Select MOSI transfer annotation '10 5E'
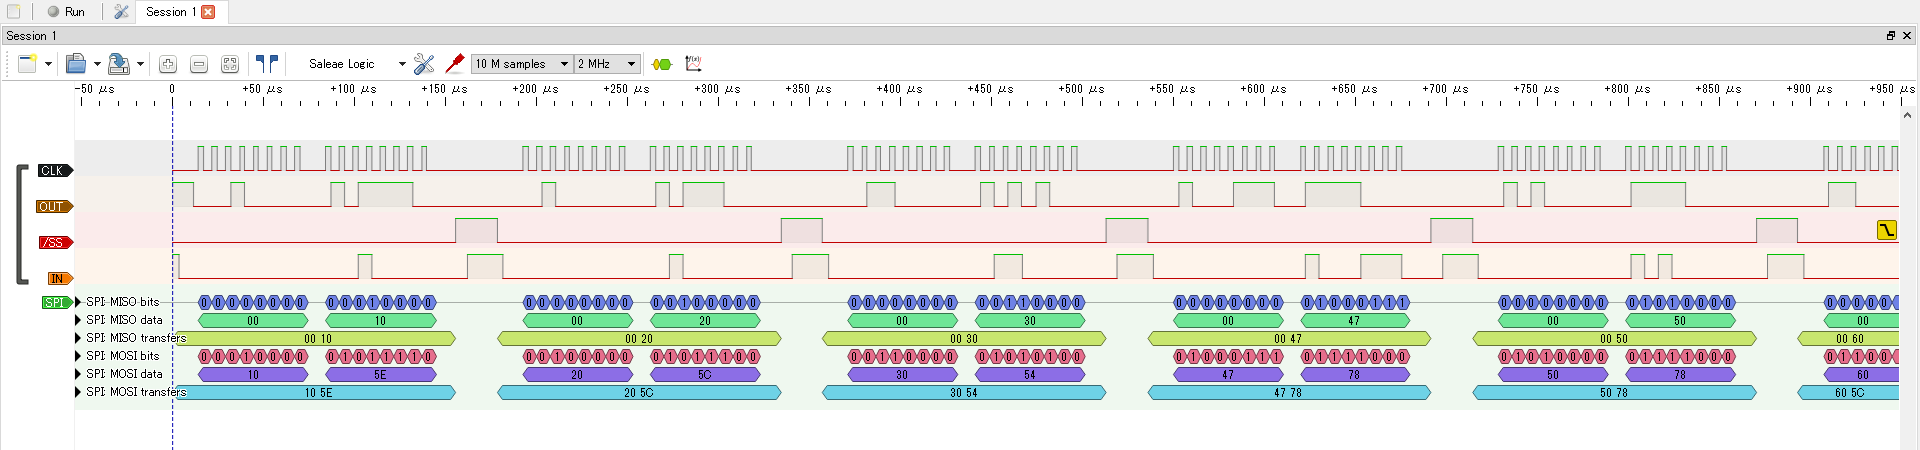The height and width of the screenshot is (450, 1920). [x=314, y=393]
